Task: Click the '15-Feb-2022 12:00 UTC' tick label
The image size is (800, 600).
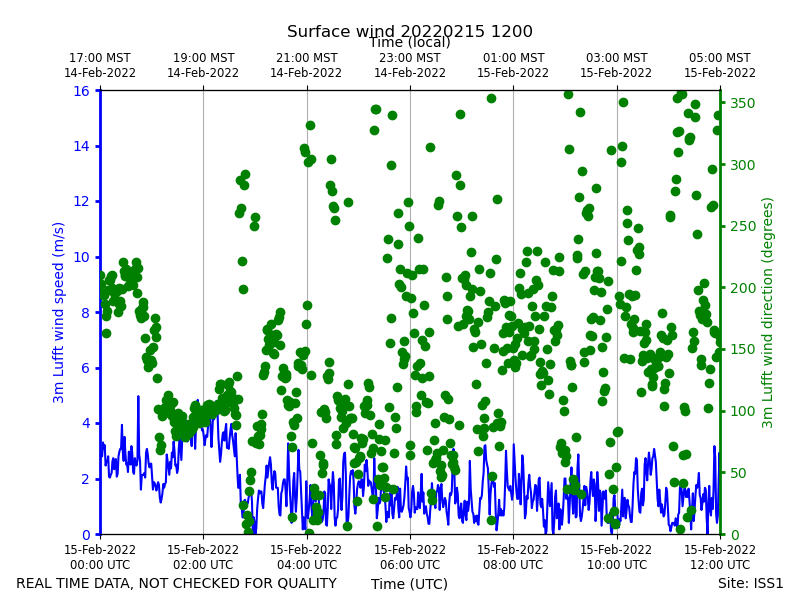Action: click(x=719, y=557)
